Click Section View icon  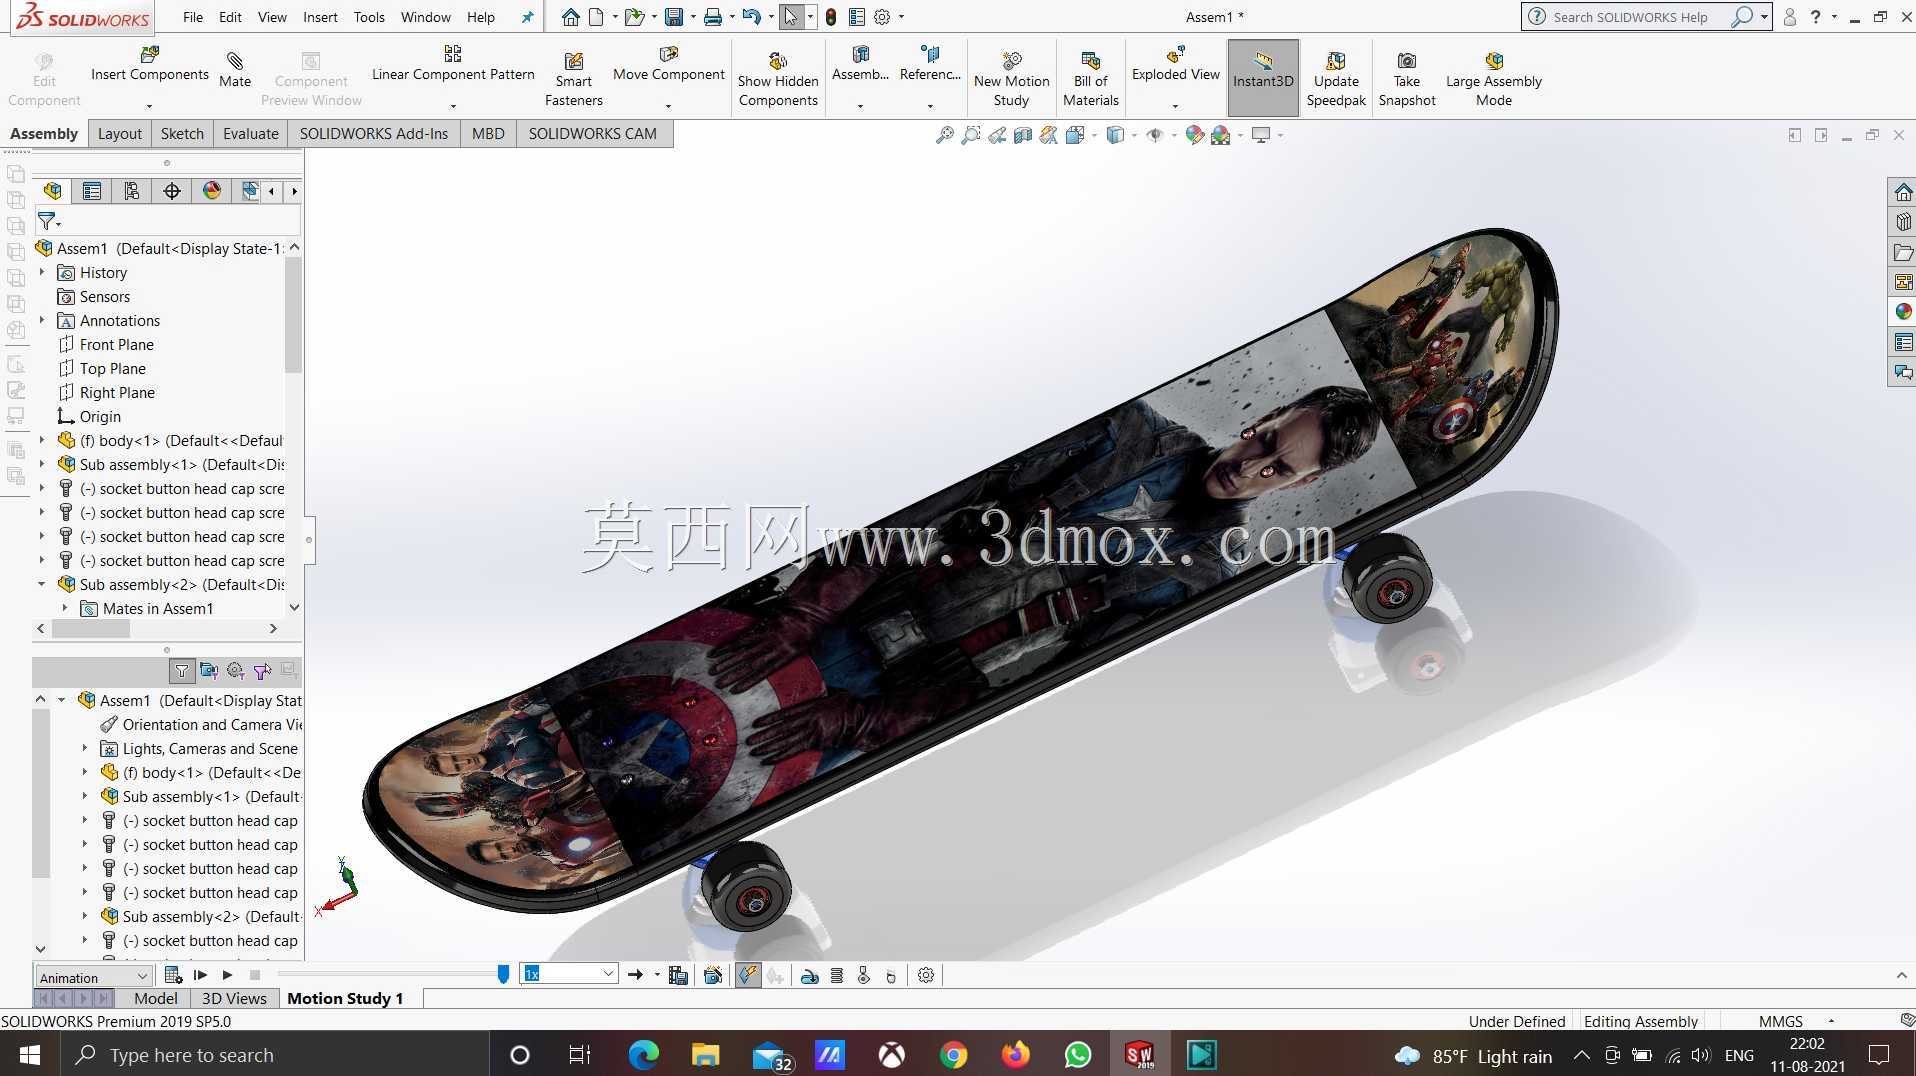[1022, 135]
